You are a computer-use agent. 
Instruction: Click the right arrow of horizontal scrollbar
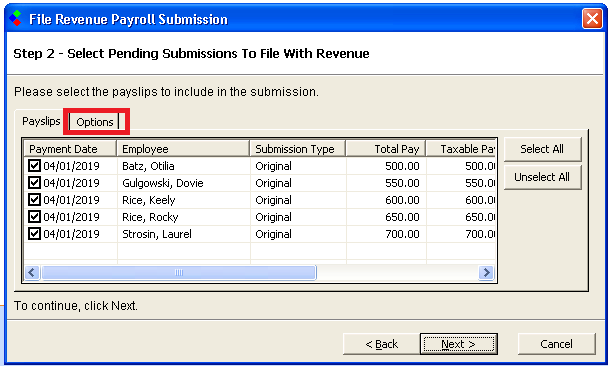pos(486,273)
